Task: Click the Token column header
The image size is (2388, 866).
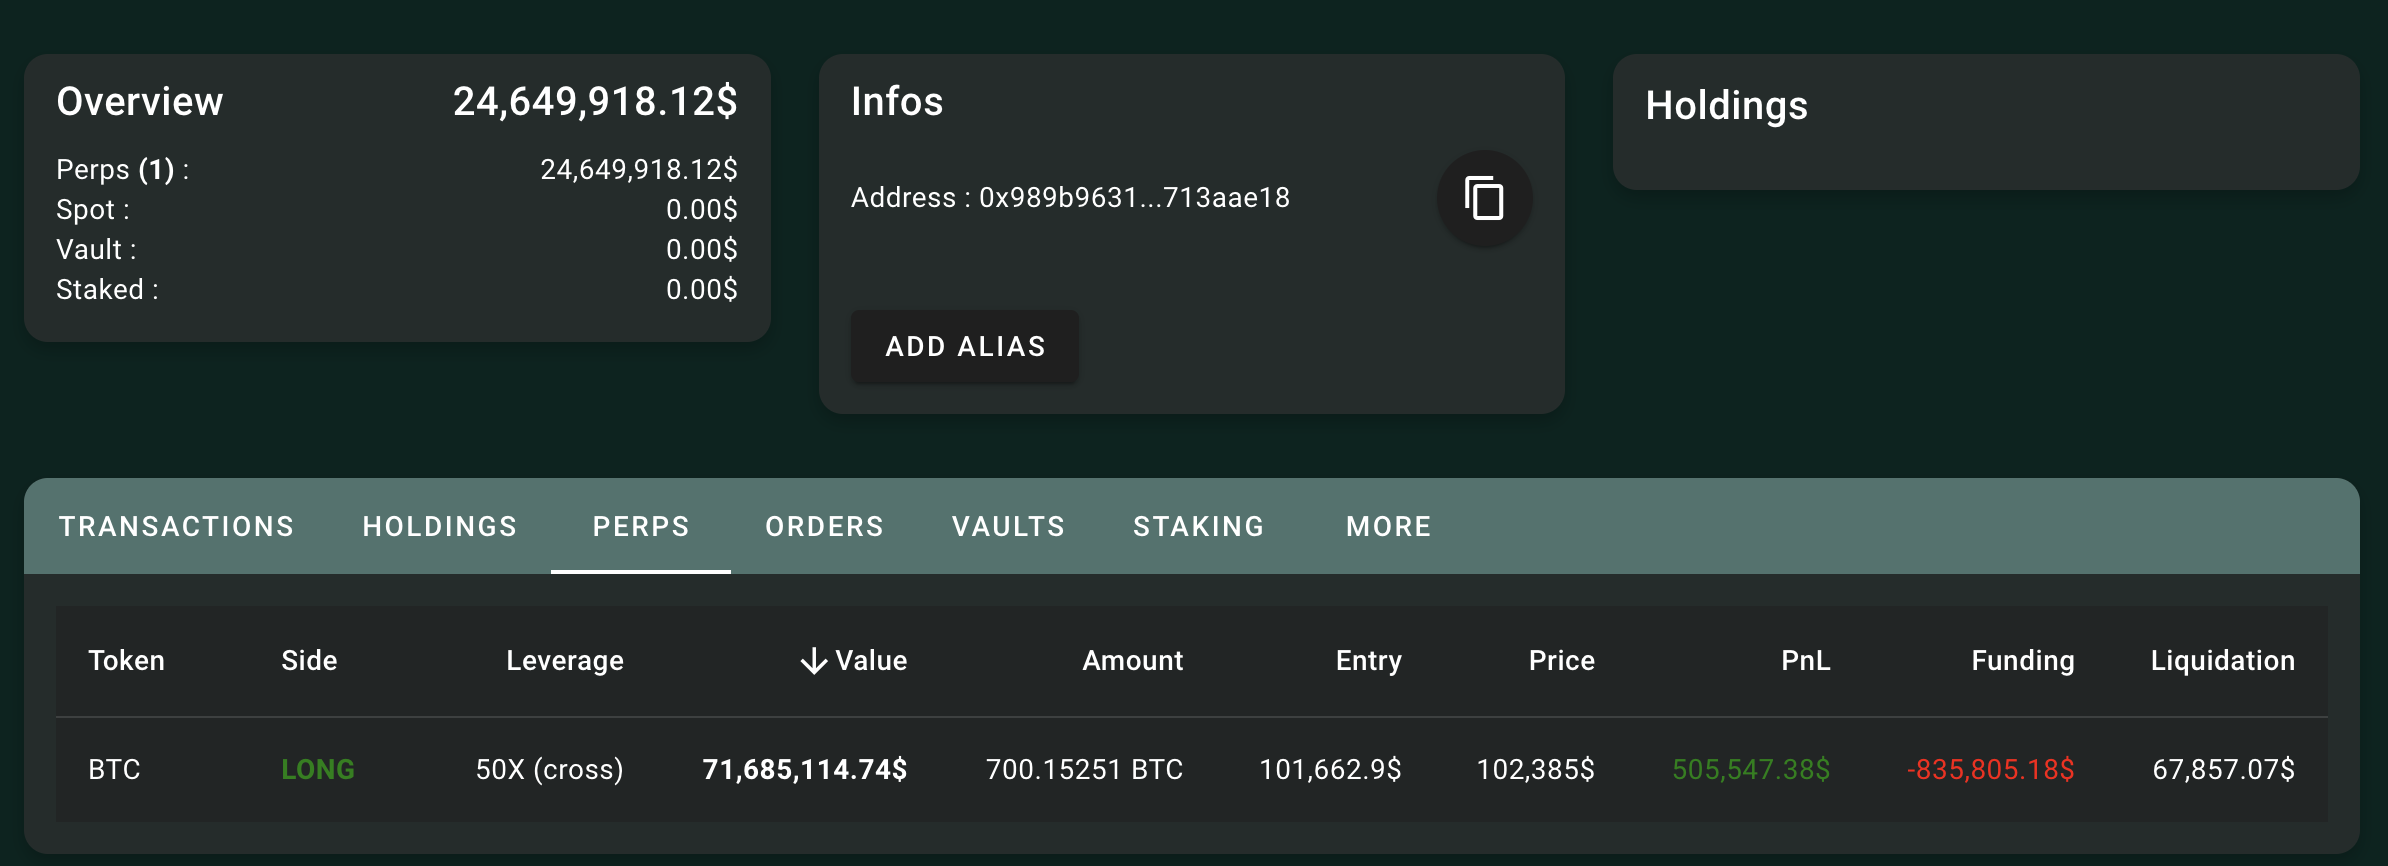Action: pos(127,661)
